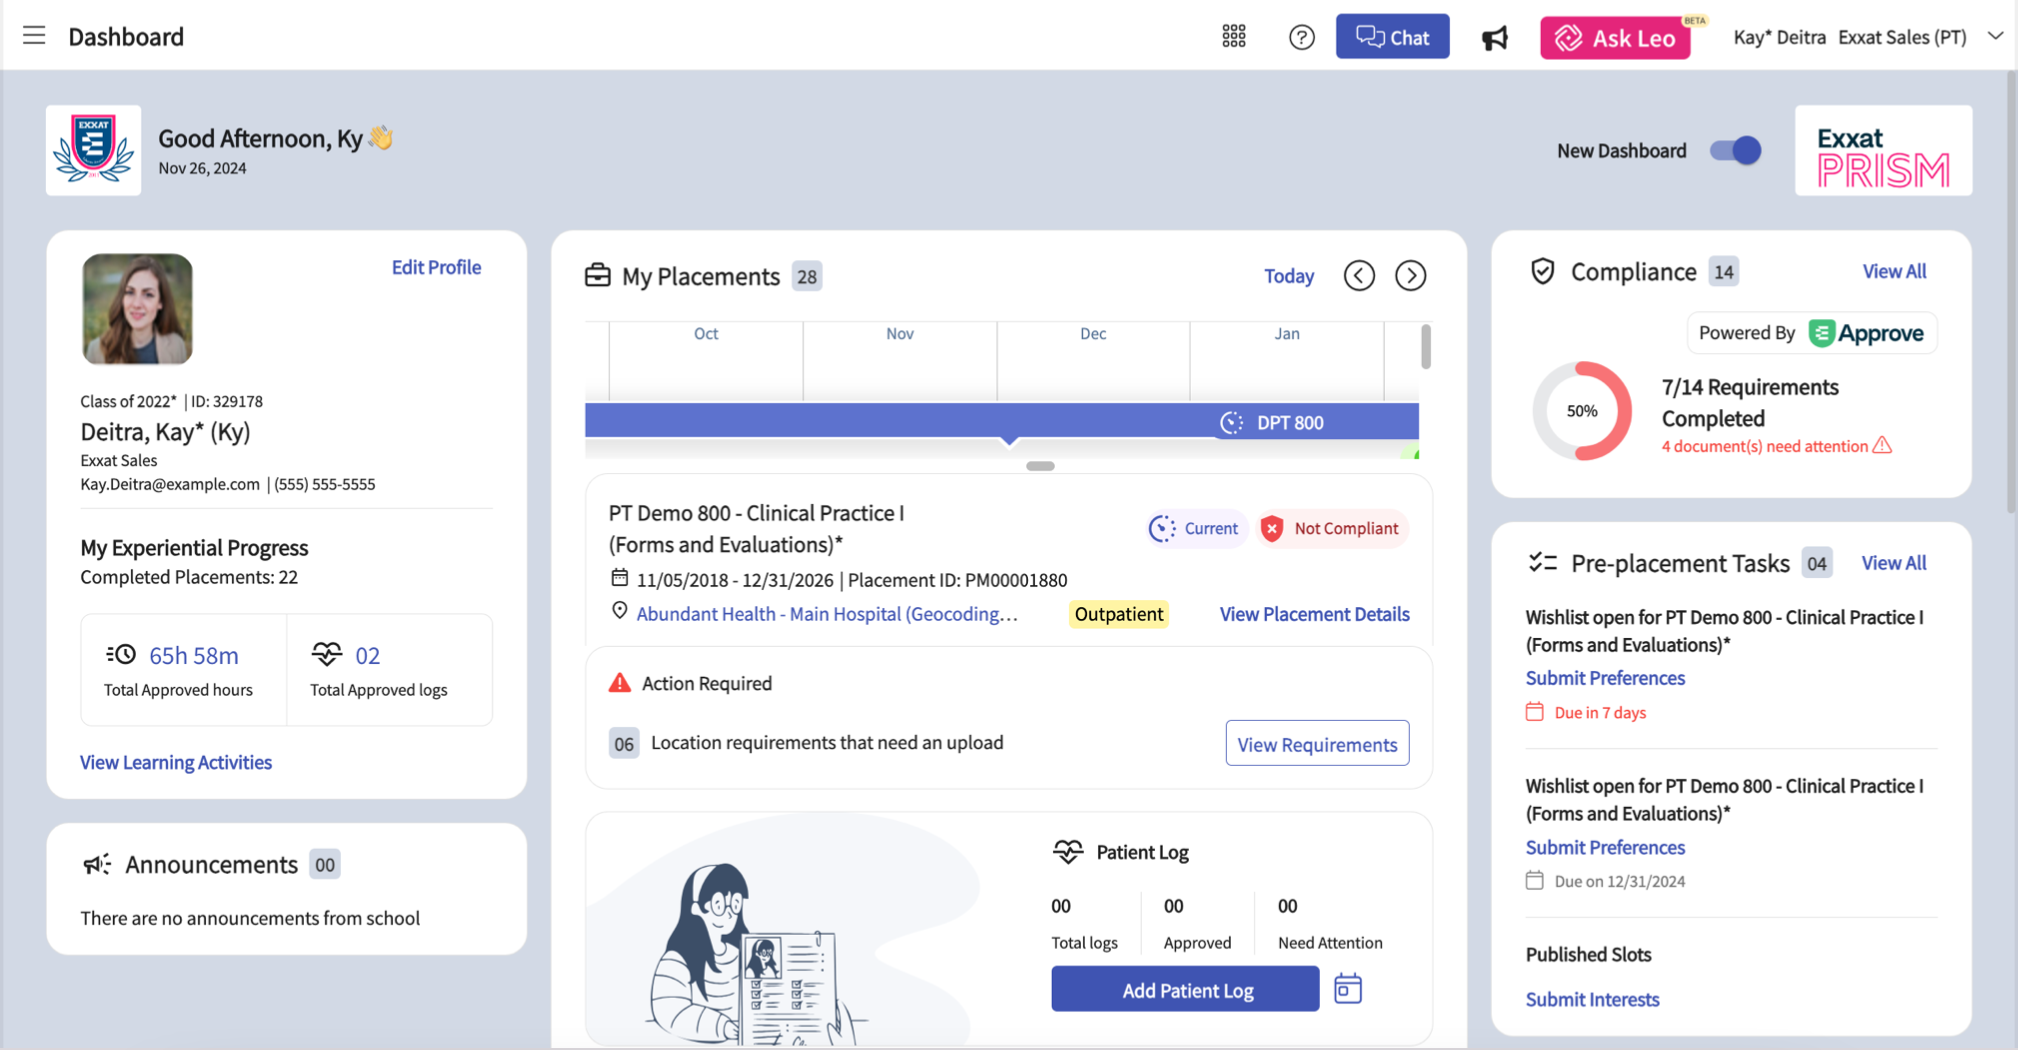Image resolution: width=2018 pixels, height=1050 pixels.
Task: Click the calendar icon beside Add Patient Log
Action: click(1348, 988)
